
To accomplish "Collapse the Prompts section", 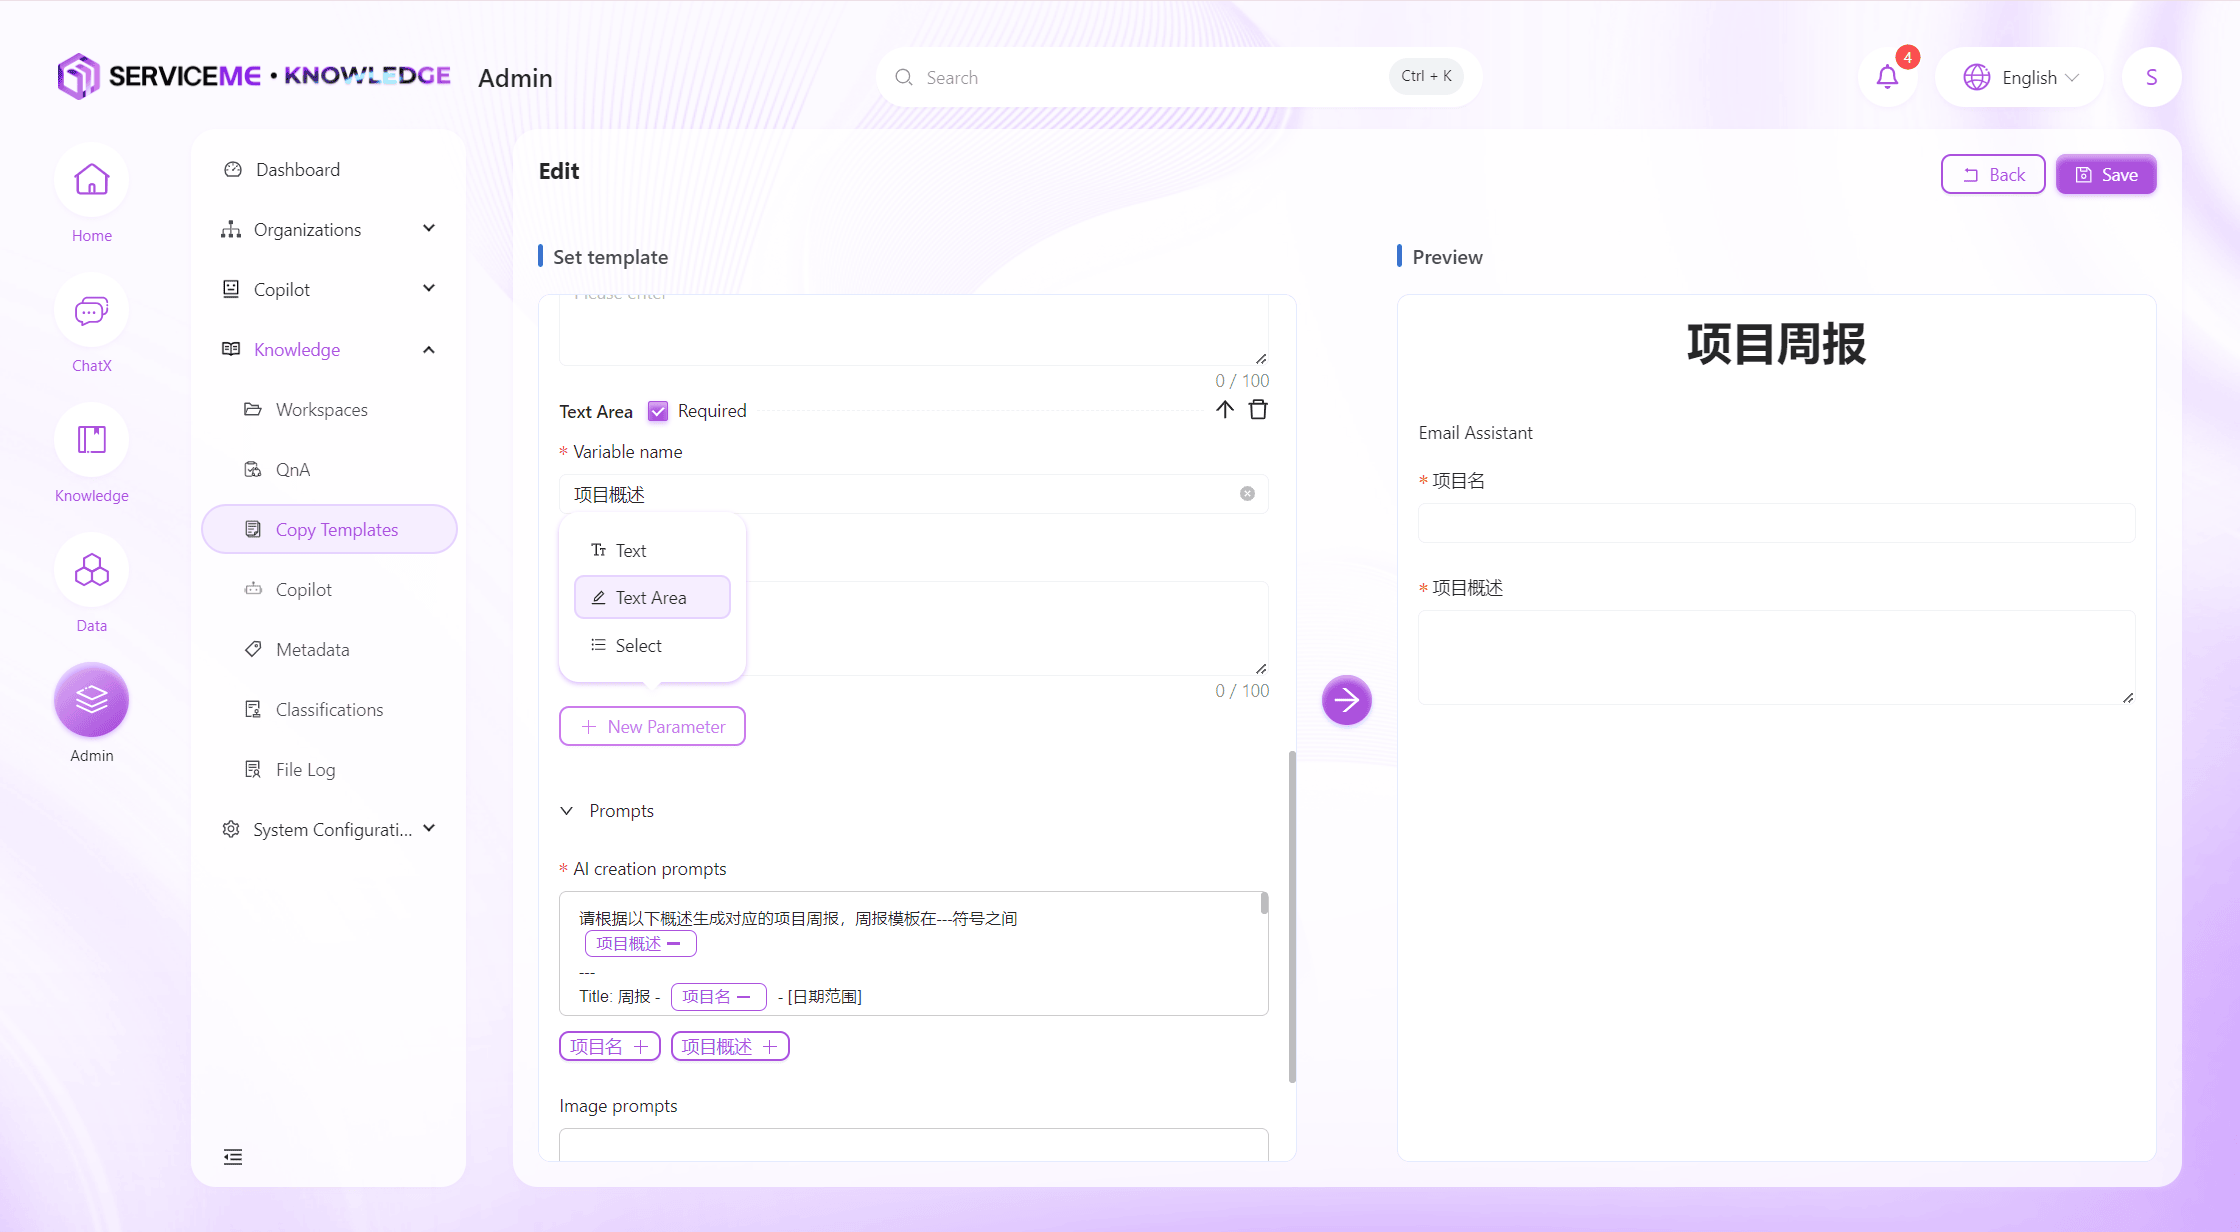I will click(x=567, y=811).
